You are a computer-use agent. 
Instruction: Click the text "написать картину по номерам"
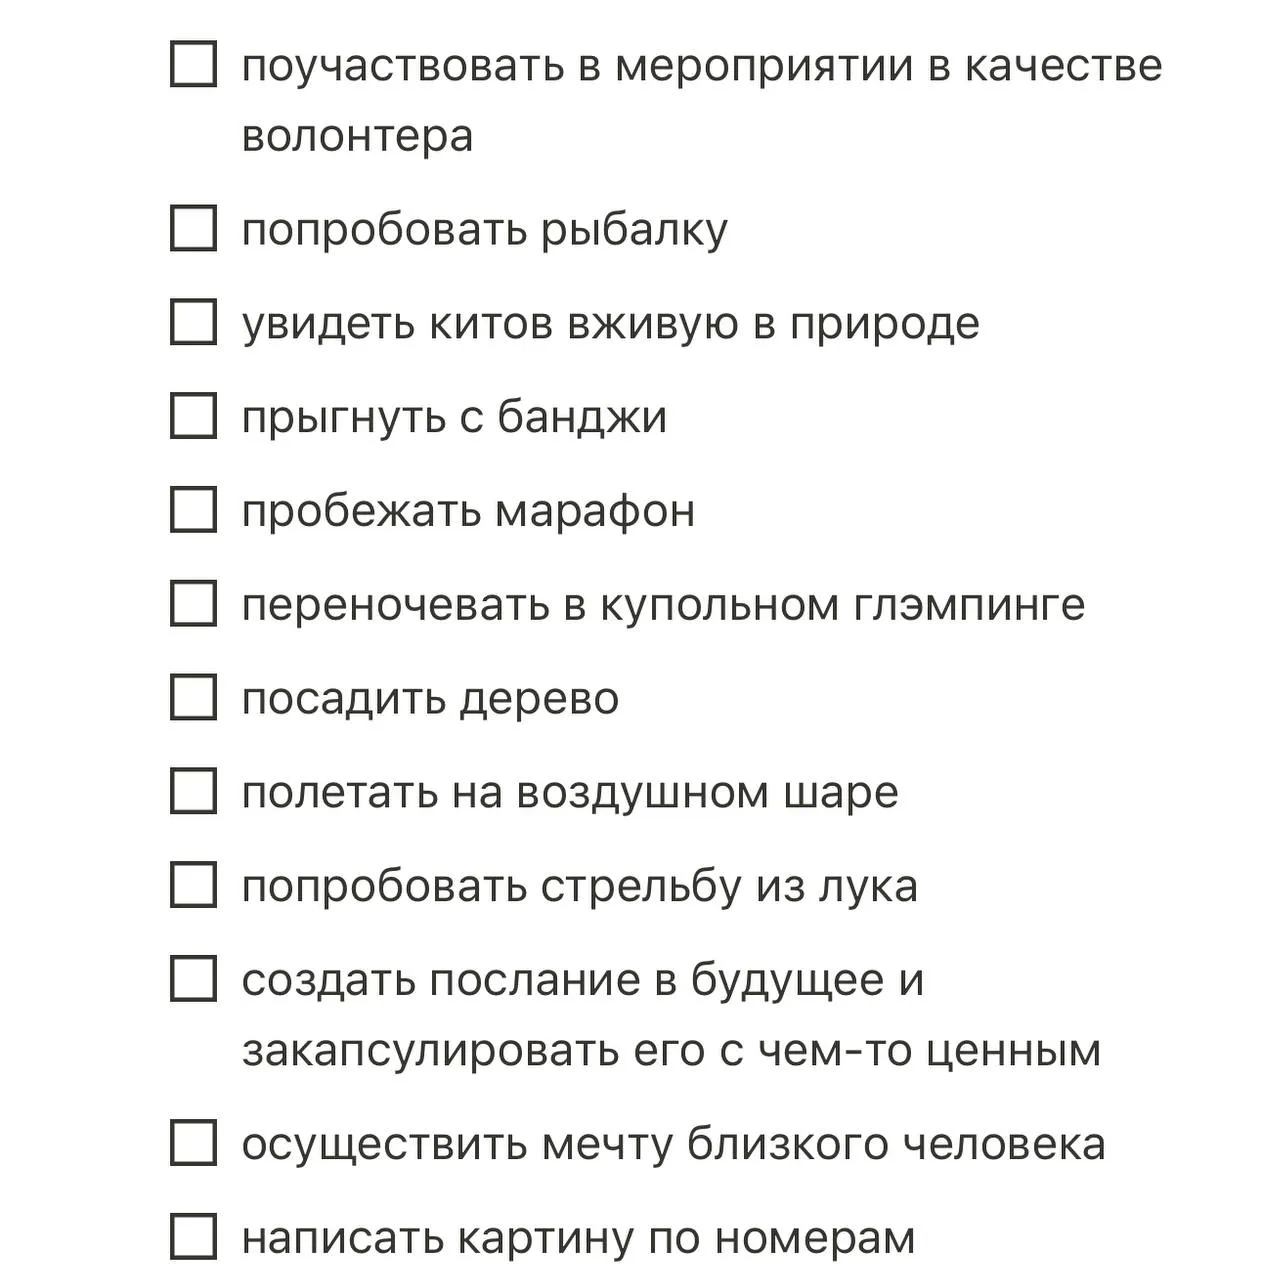point(579,1238)
